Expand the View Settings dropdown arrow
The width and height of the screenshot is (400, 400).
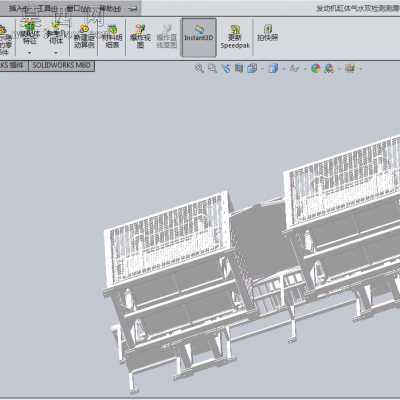[x=360, y=69]
